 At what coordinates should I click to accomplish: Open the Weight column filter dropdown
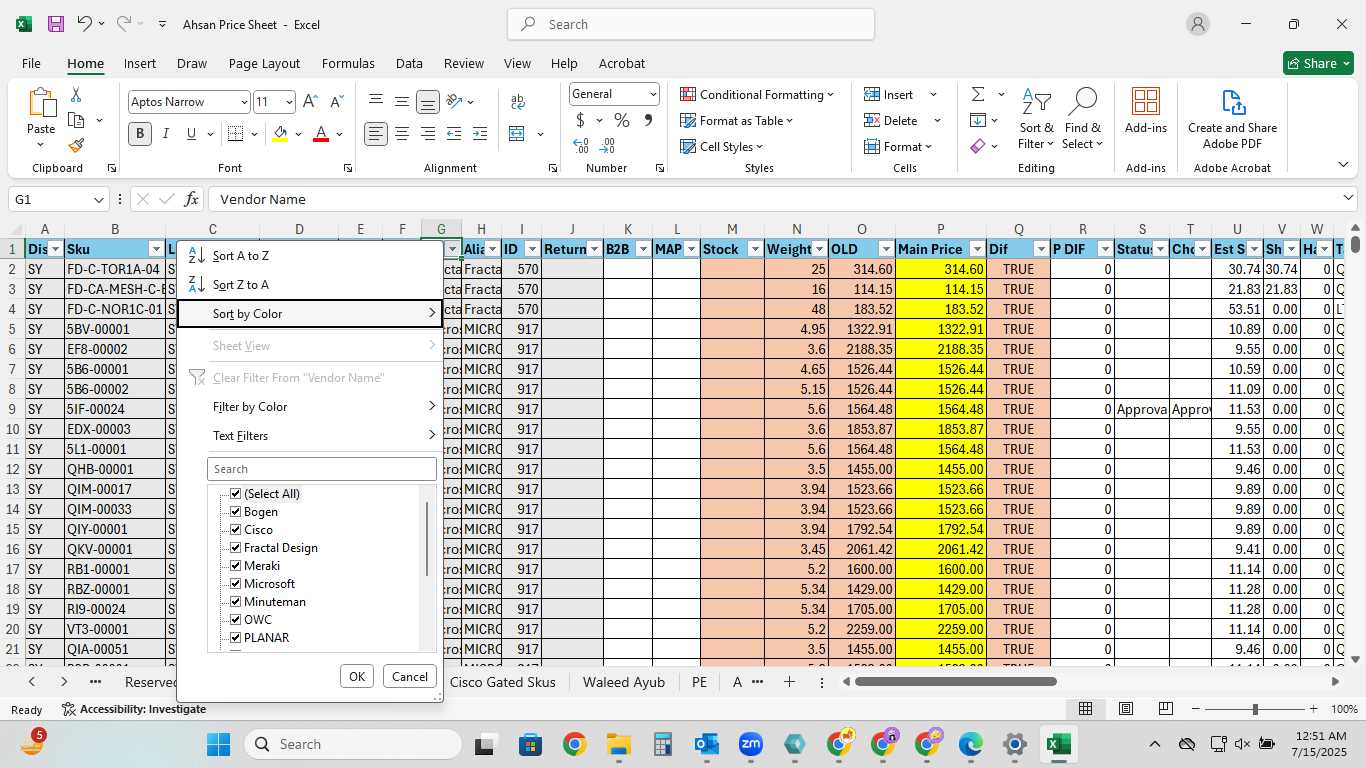[820, 249]
